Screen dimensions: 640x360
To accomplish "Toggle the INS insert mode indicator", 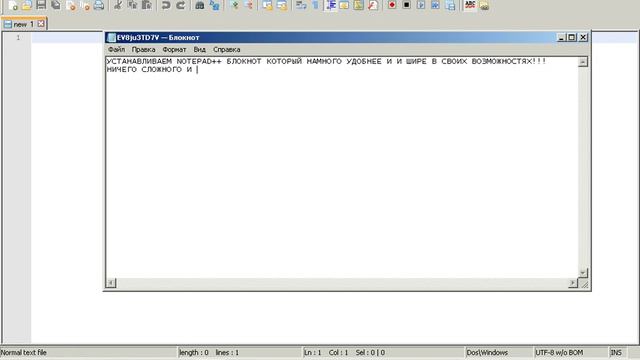I will click(x=616, y=352).
